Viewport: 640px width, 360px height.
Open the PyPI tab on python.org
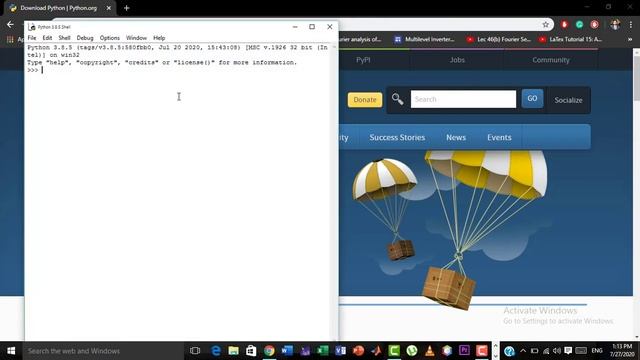tap(363, 60)
